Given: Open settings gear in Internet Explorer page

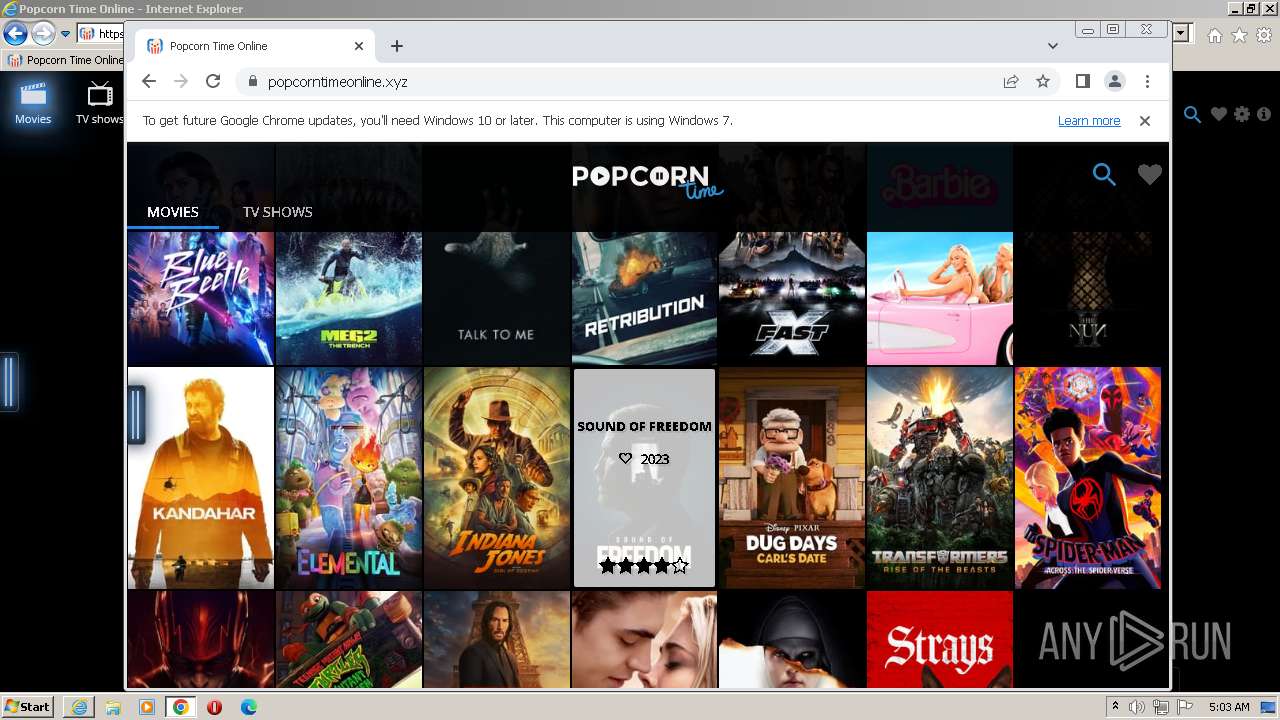Looking at the screenshot, I should click(x=1242, y=115).
